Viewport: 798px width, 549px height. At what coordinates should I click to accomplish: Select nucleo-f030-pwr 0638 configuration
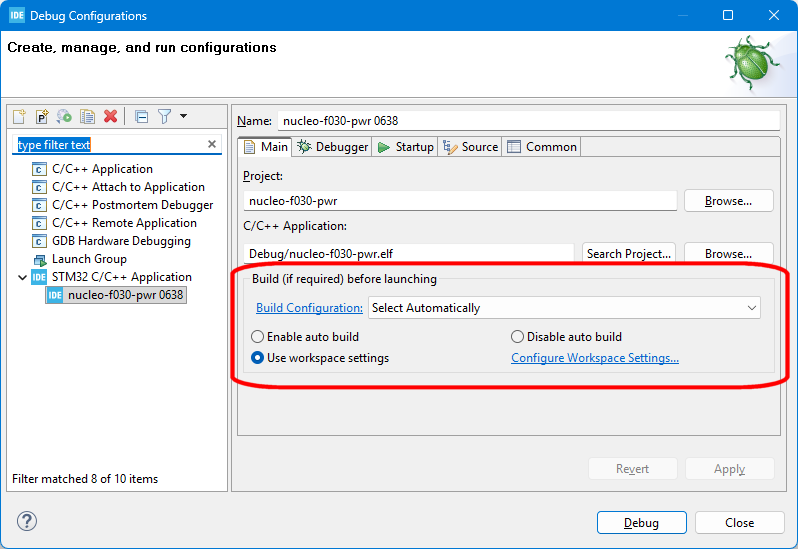click(x=116, y=295)
